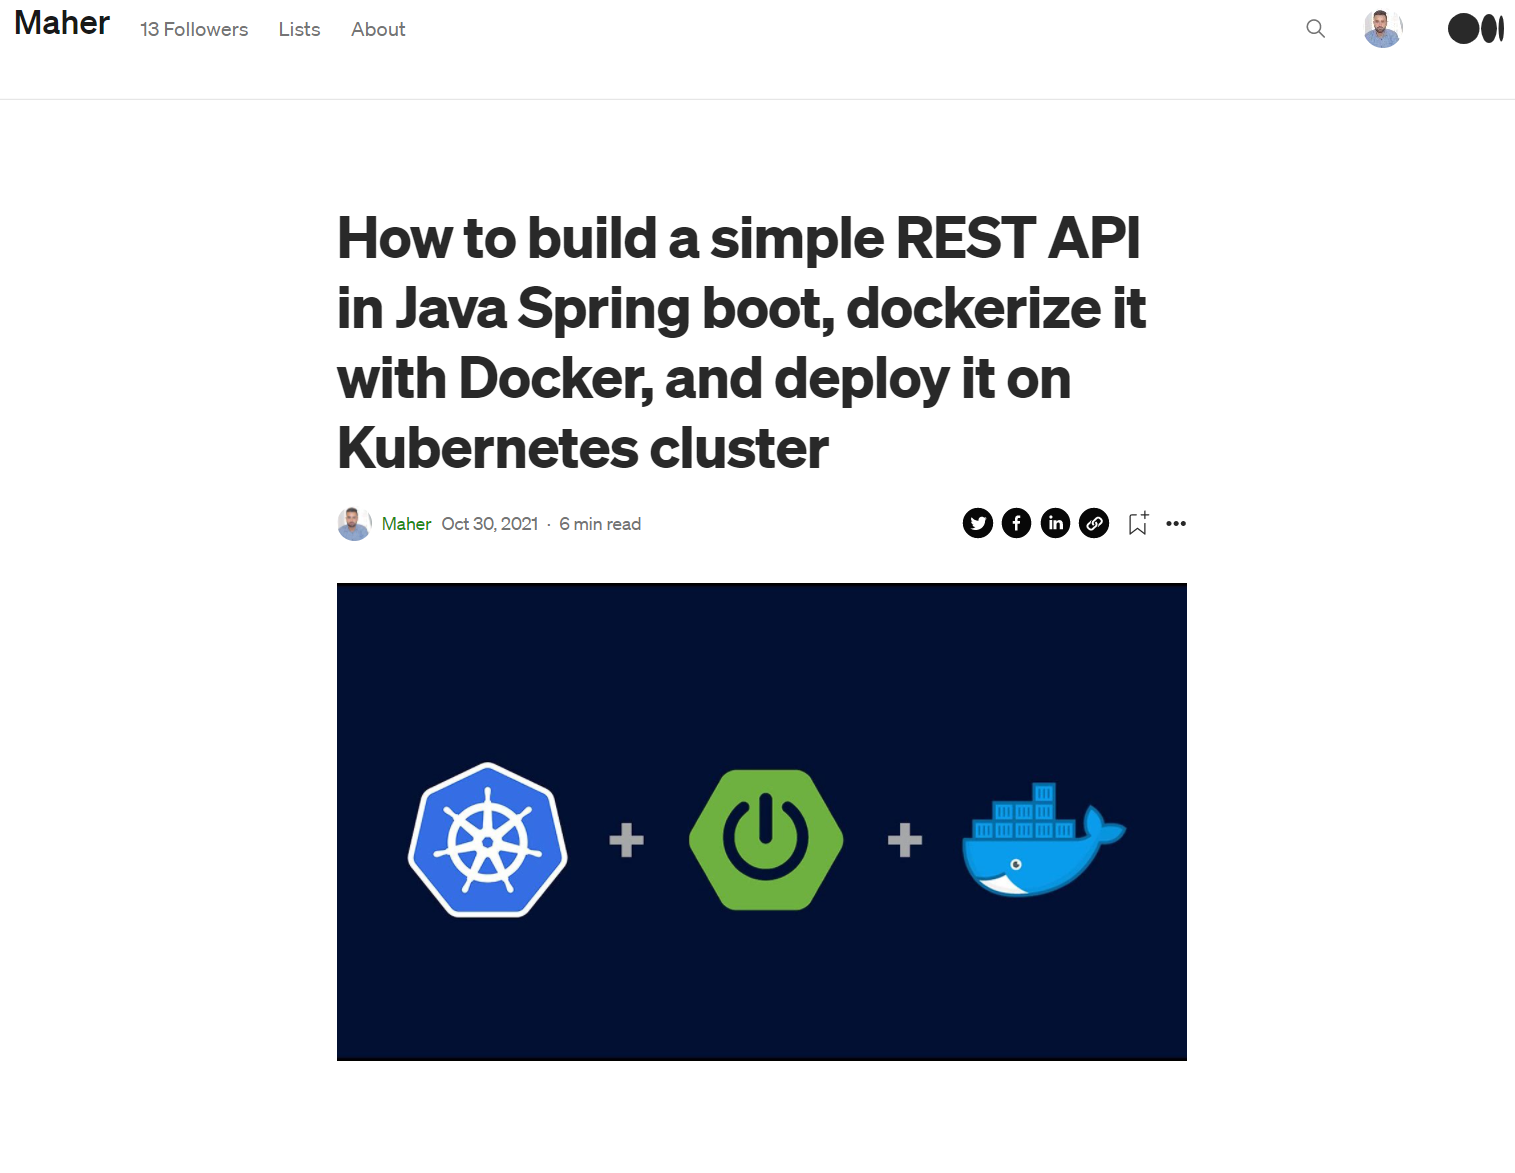
Task: Copy the article link icon
Action: (1094, 523)
